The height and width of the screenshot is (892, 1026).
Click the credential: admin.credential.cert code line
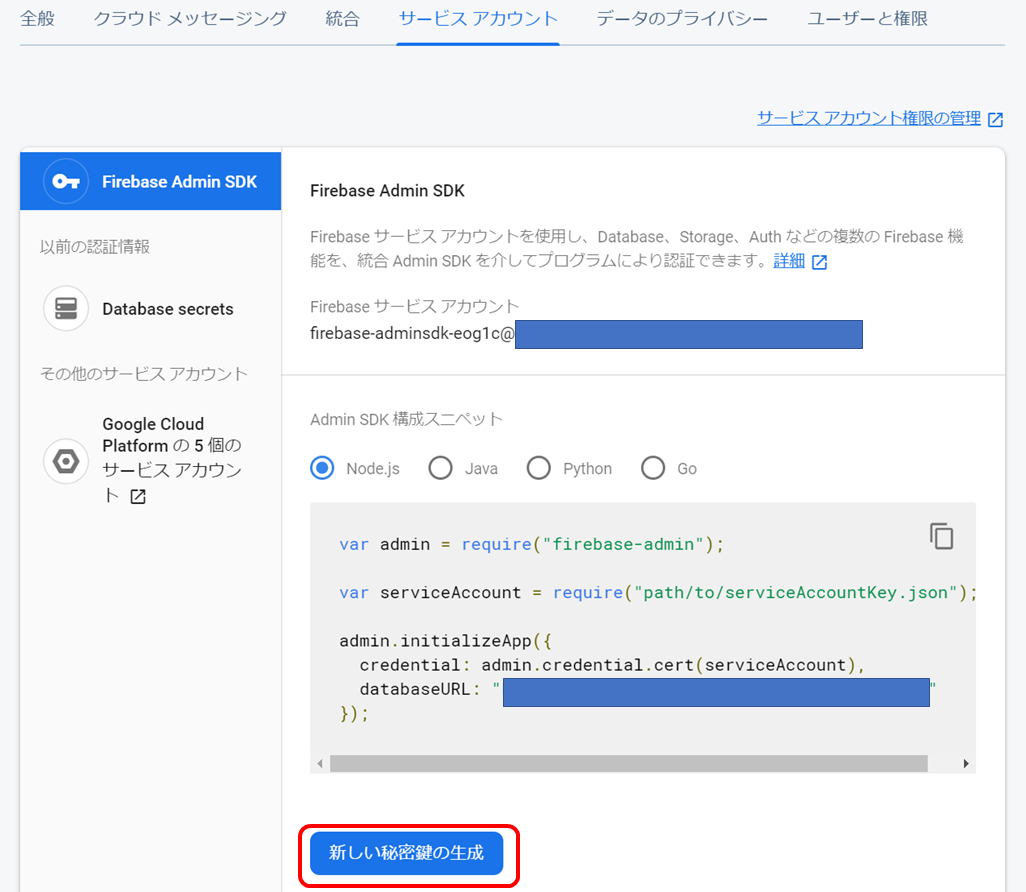click(612, 665)
